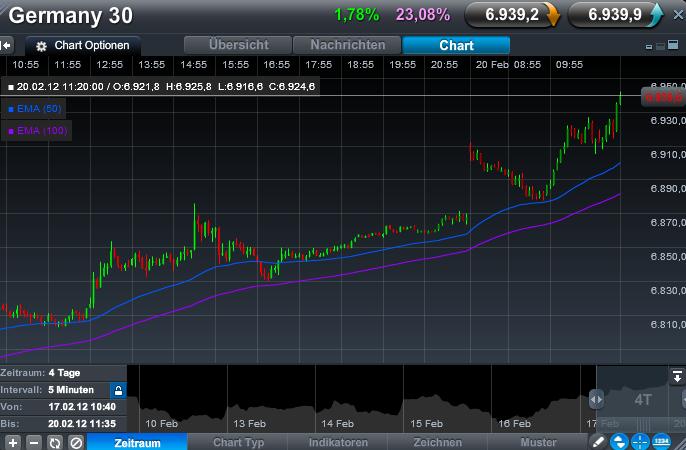This screenshot has width=686, height=450.
Task: Click the OHLC data readout label
Action: pos(161,87)
